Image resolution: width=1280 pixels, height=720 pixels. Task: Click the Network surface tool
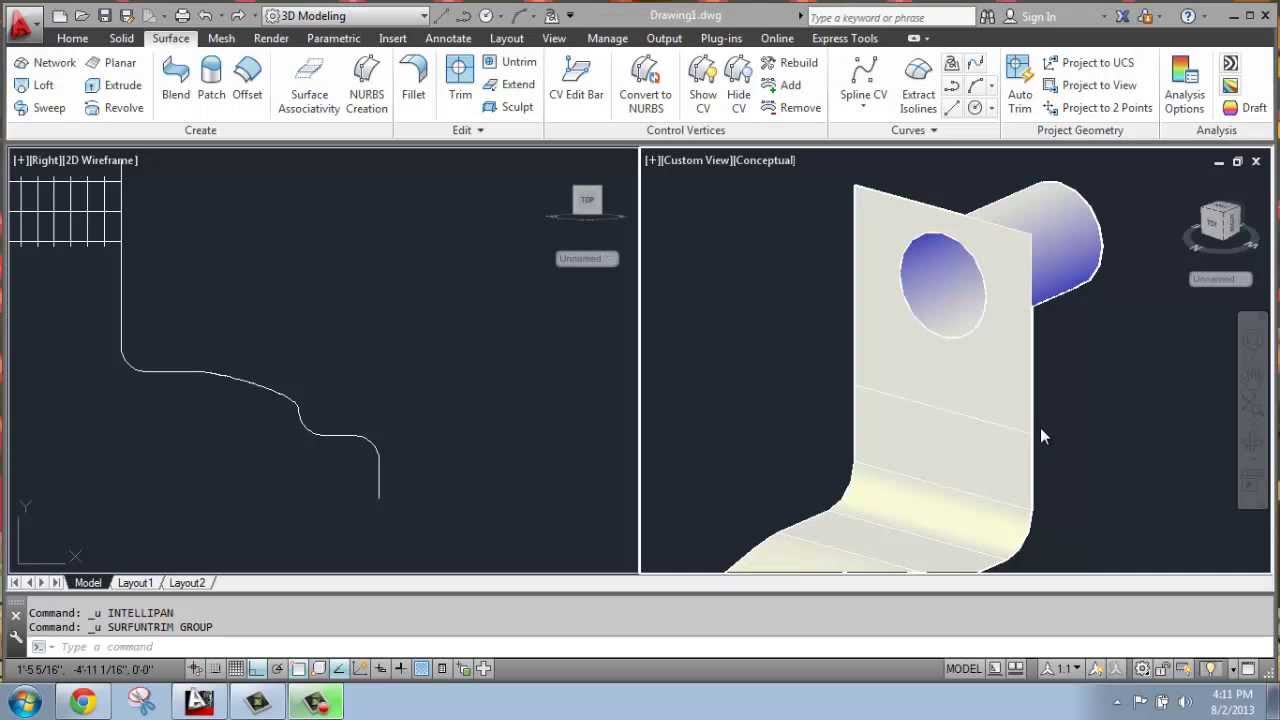(45, 62)
